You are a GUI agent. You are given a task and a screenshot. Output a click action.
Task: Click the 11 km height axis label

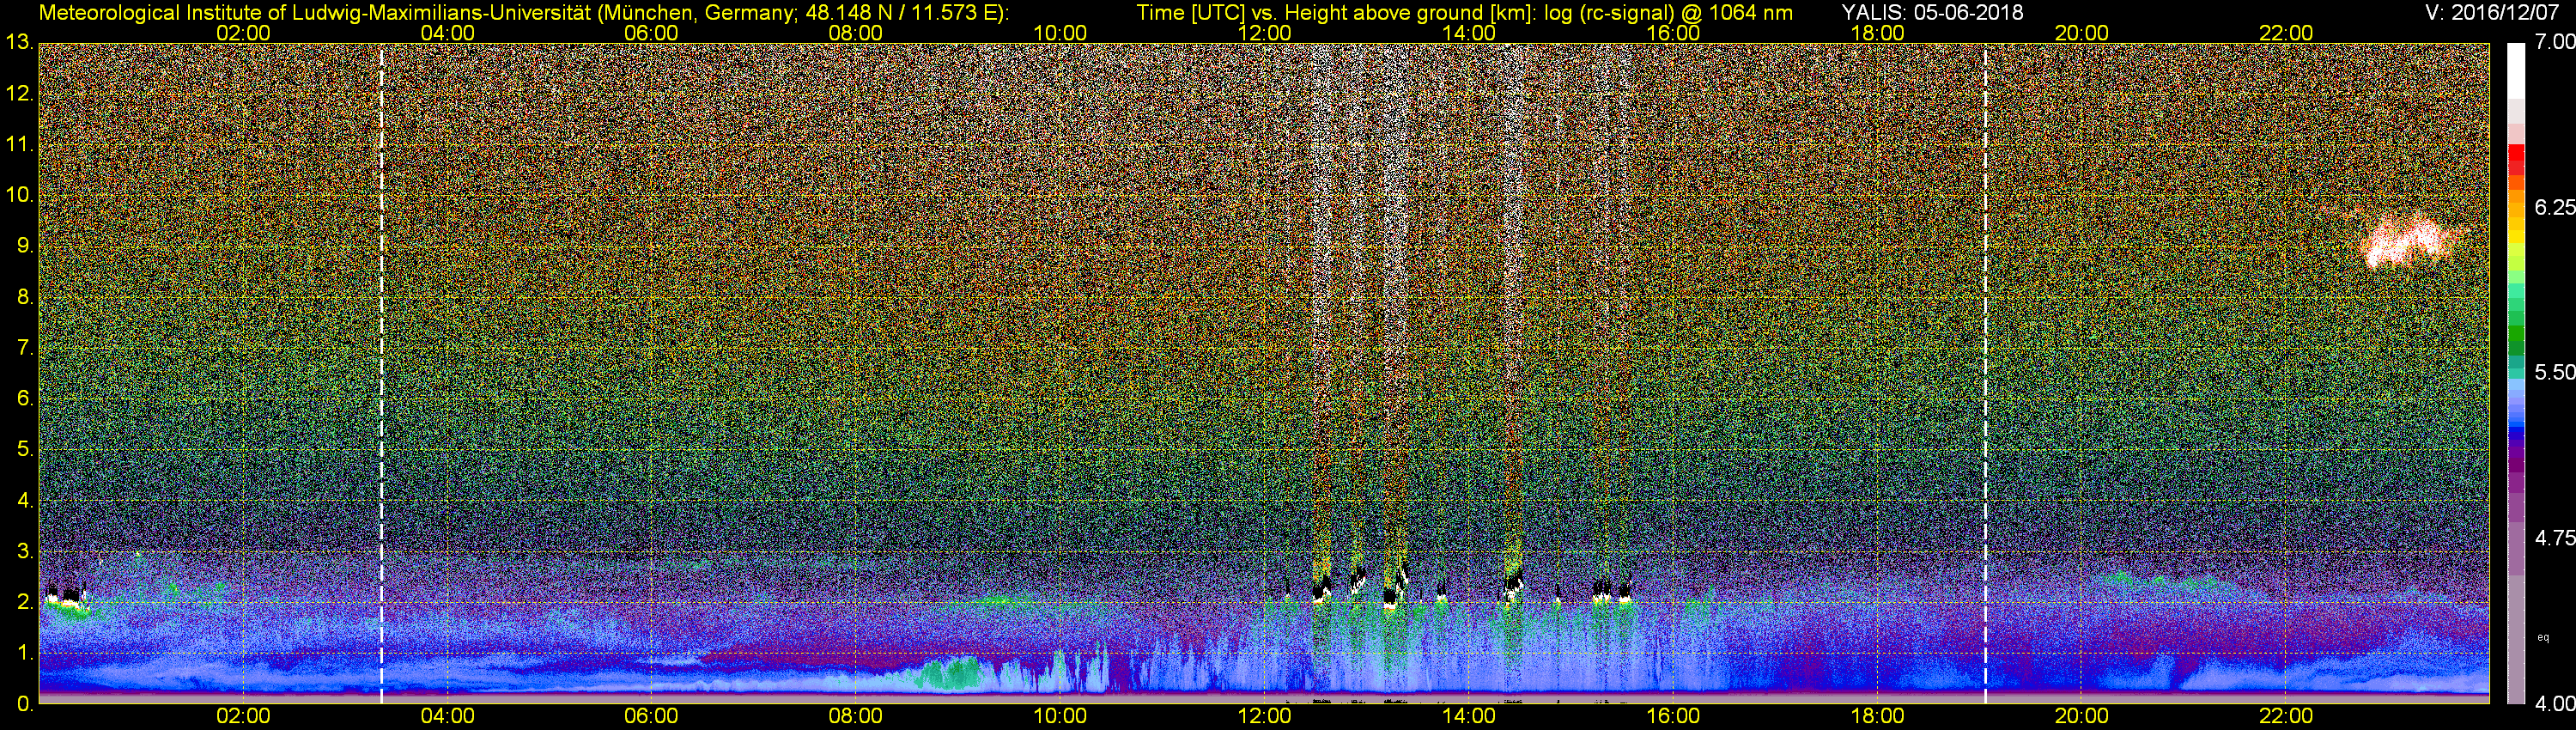click(18, 145)
